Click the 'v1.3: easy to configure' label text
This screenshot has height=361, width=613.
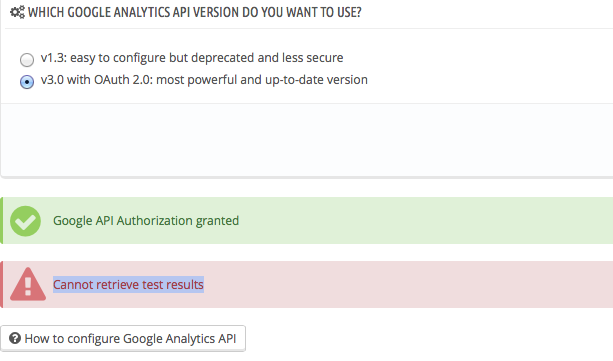[x=192, y=58]
